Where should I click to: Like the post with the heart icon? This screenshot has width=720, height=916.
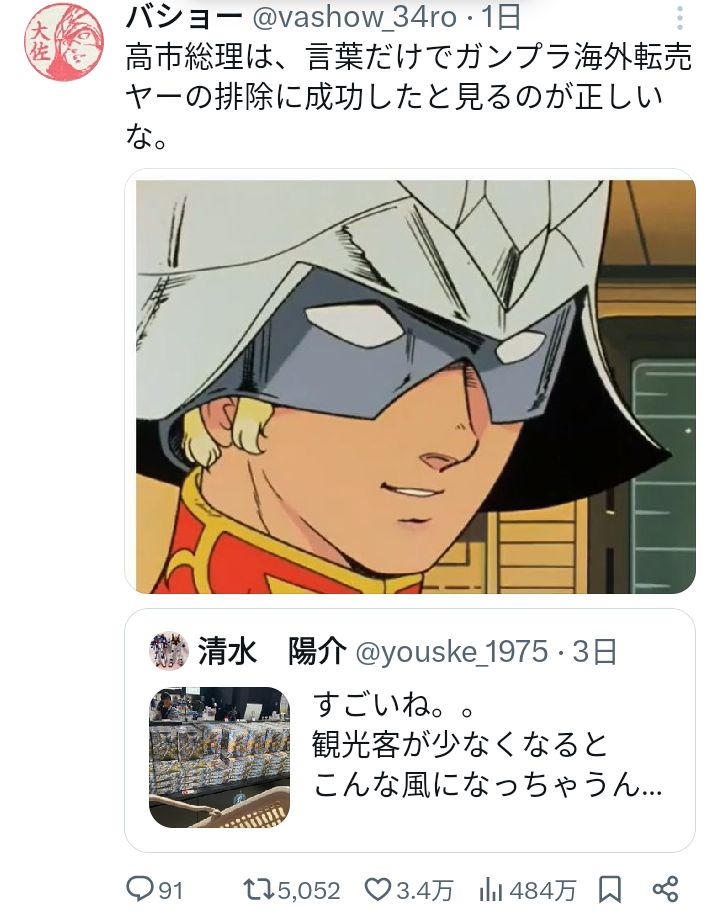pos(378,889)
